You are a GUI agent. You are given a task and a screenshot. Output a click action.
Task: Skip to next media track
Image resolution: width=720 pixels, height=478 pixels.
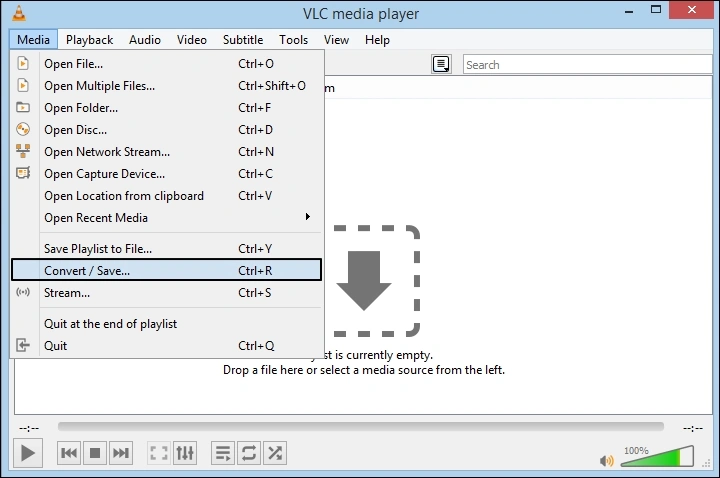[x=121, y=453]
